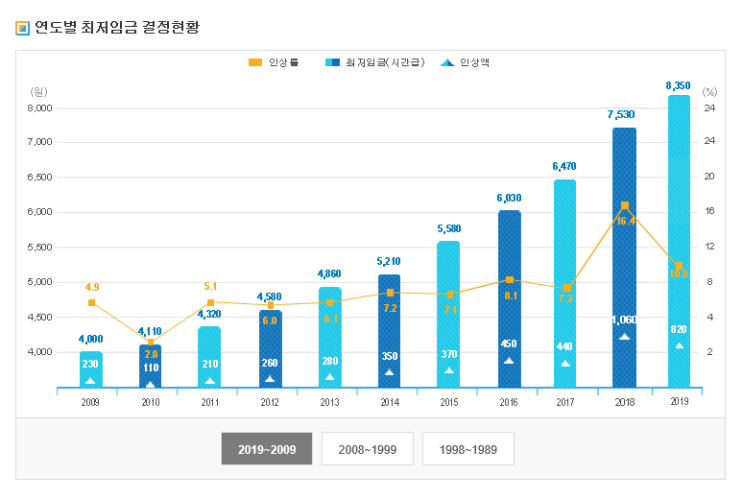Click the 8,350 value label above 2019
Screen dimensions: 743x498
point(678,85)
